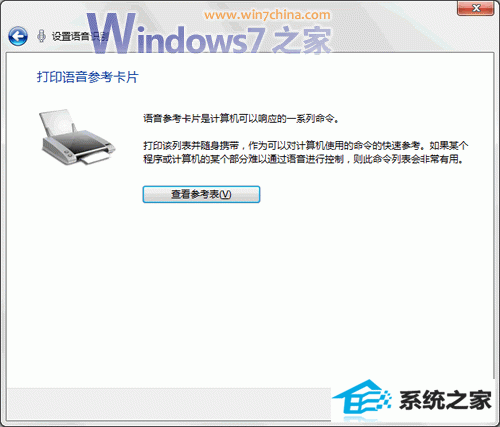Click the microphone icon in title bar
Image resolution: width=500 pixels, height=427 pixels.
(41, 36)
